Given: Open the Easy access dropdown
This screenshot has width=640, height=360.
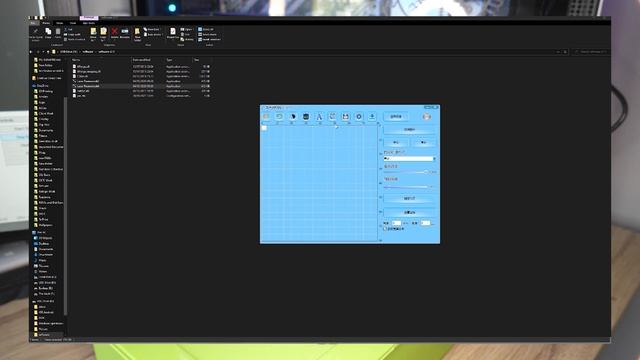Looking at the screenshot, I should pos(153,34).
